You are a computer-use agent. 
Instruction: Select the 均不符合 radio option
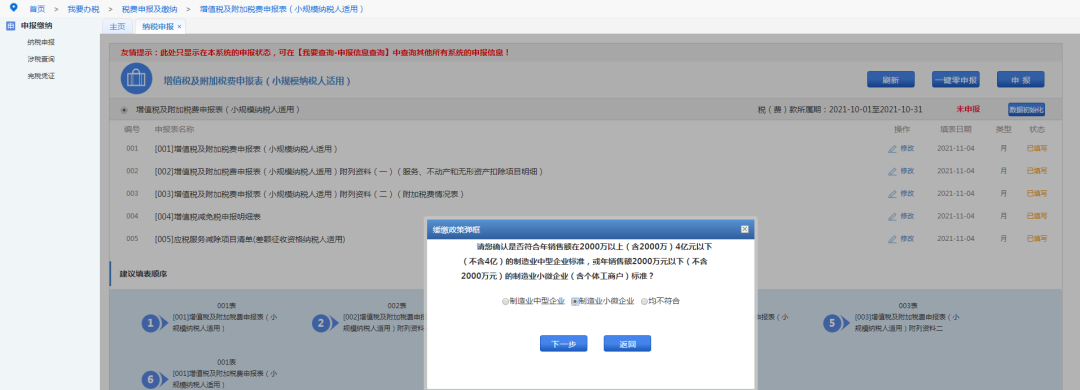coord(645,301)
